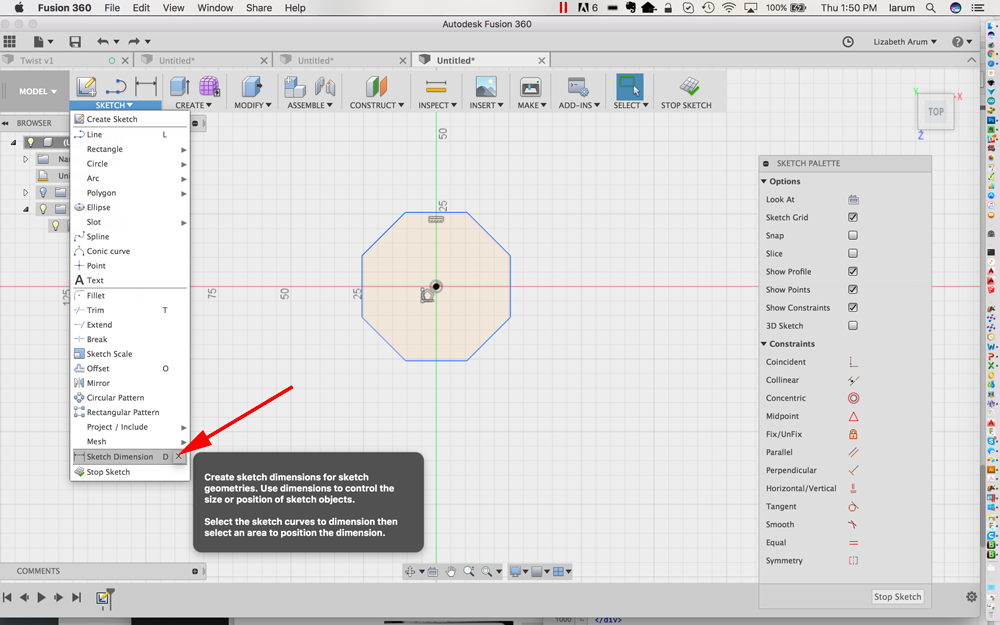Click the Undo arrow icon
Screen dimensions: 1000x625
pos(103,41)
